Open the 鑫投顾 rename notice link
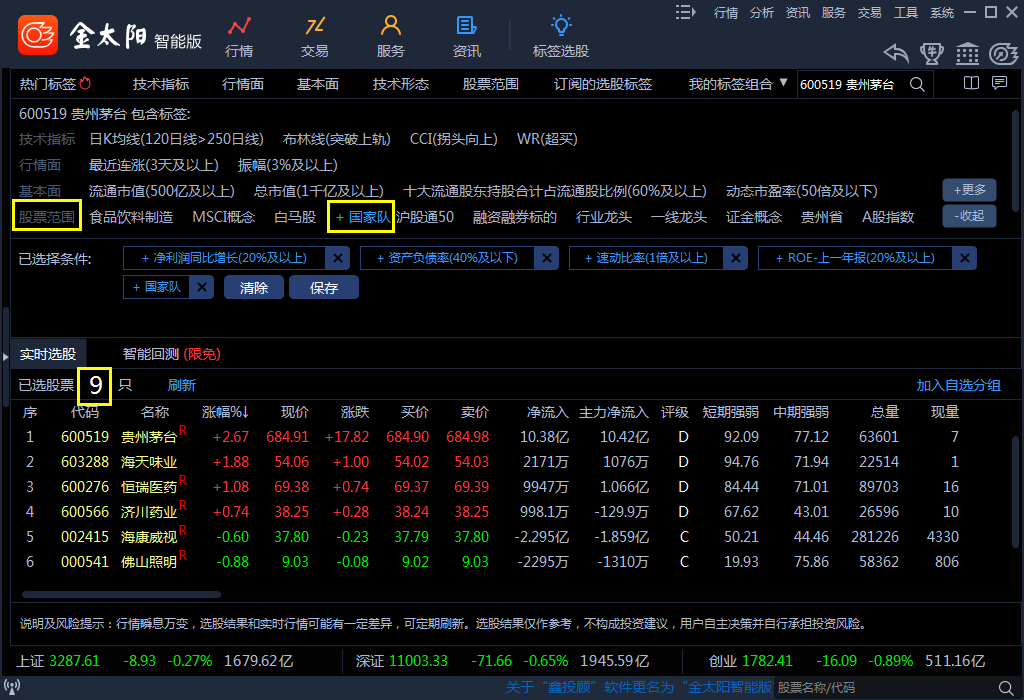The width and height of the screenshot is (1024, 700). click(x=639, y=687)
